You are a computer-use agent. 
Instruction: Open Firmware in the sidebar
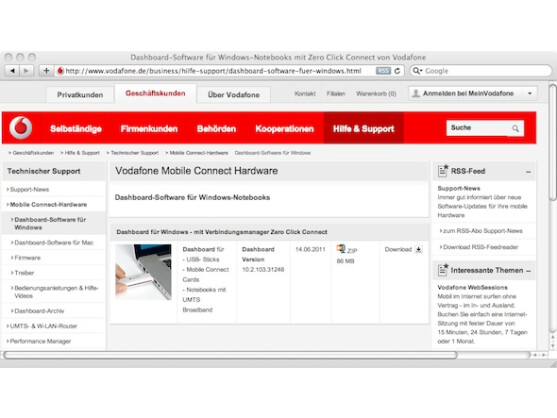point(27,258)
